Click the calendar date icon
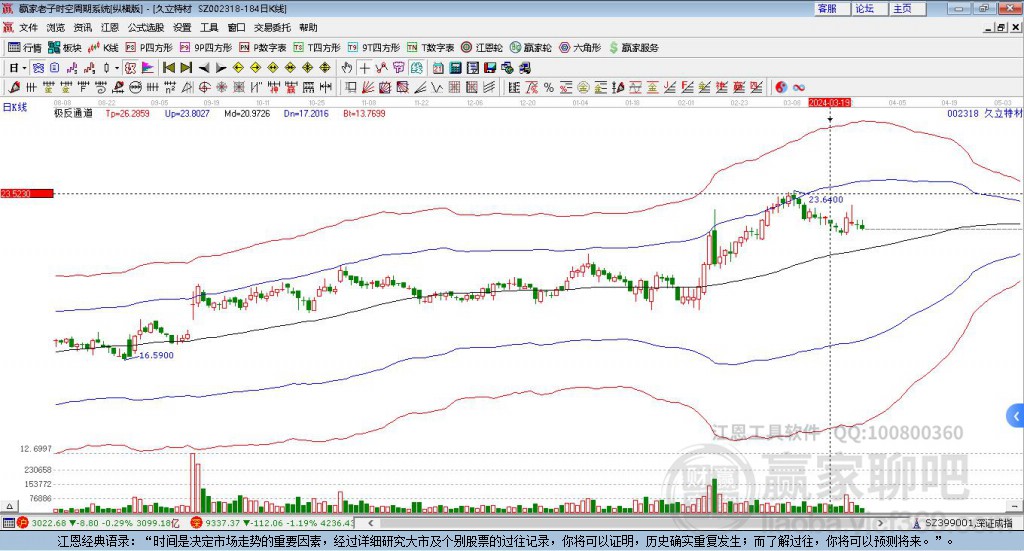The height and width of the screenshot is (551, 1024). point(438,68)
